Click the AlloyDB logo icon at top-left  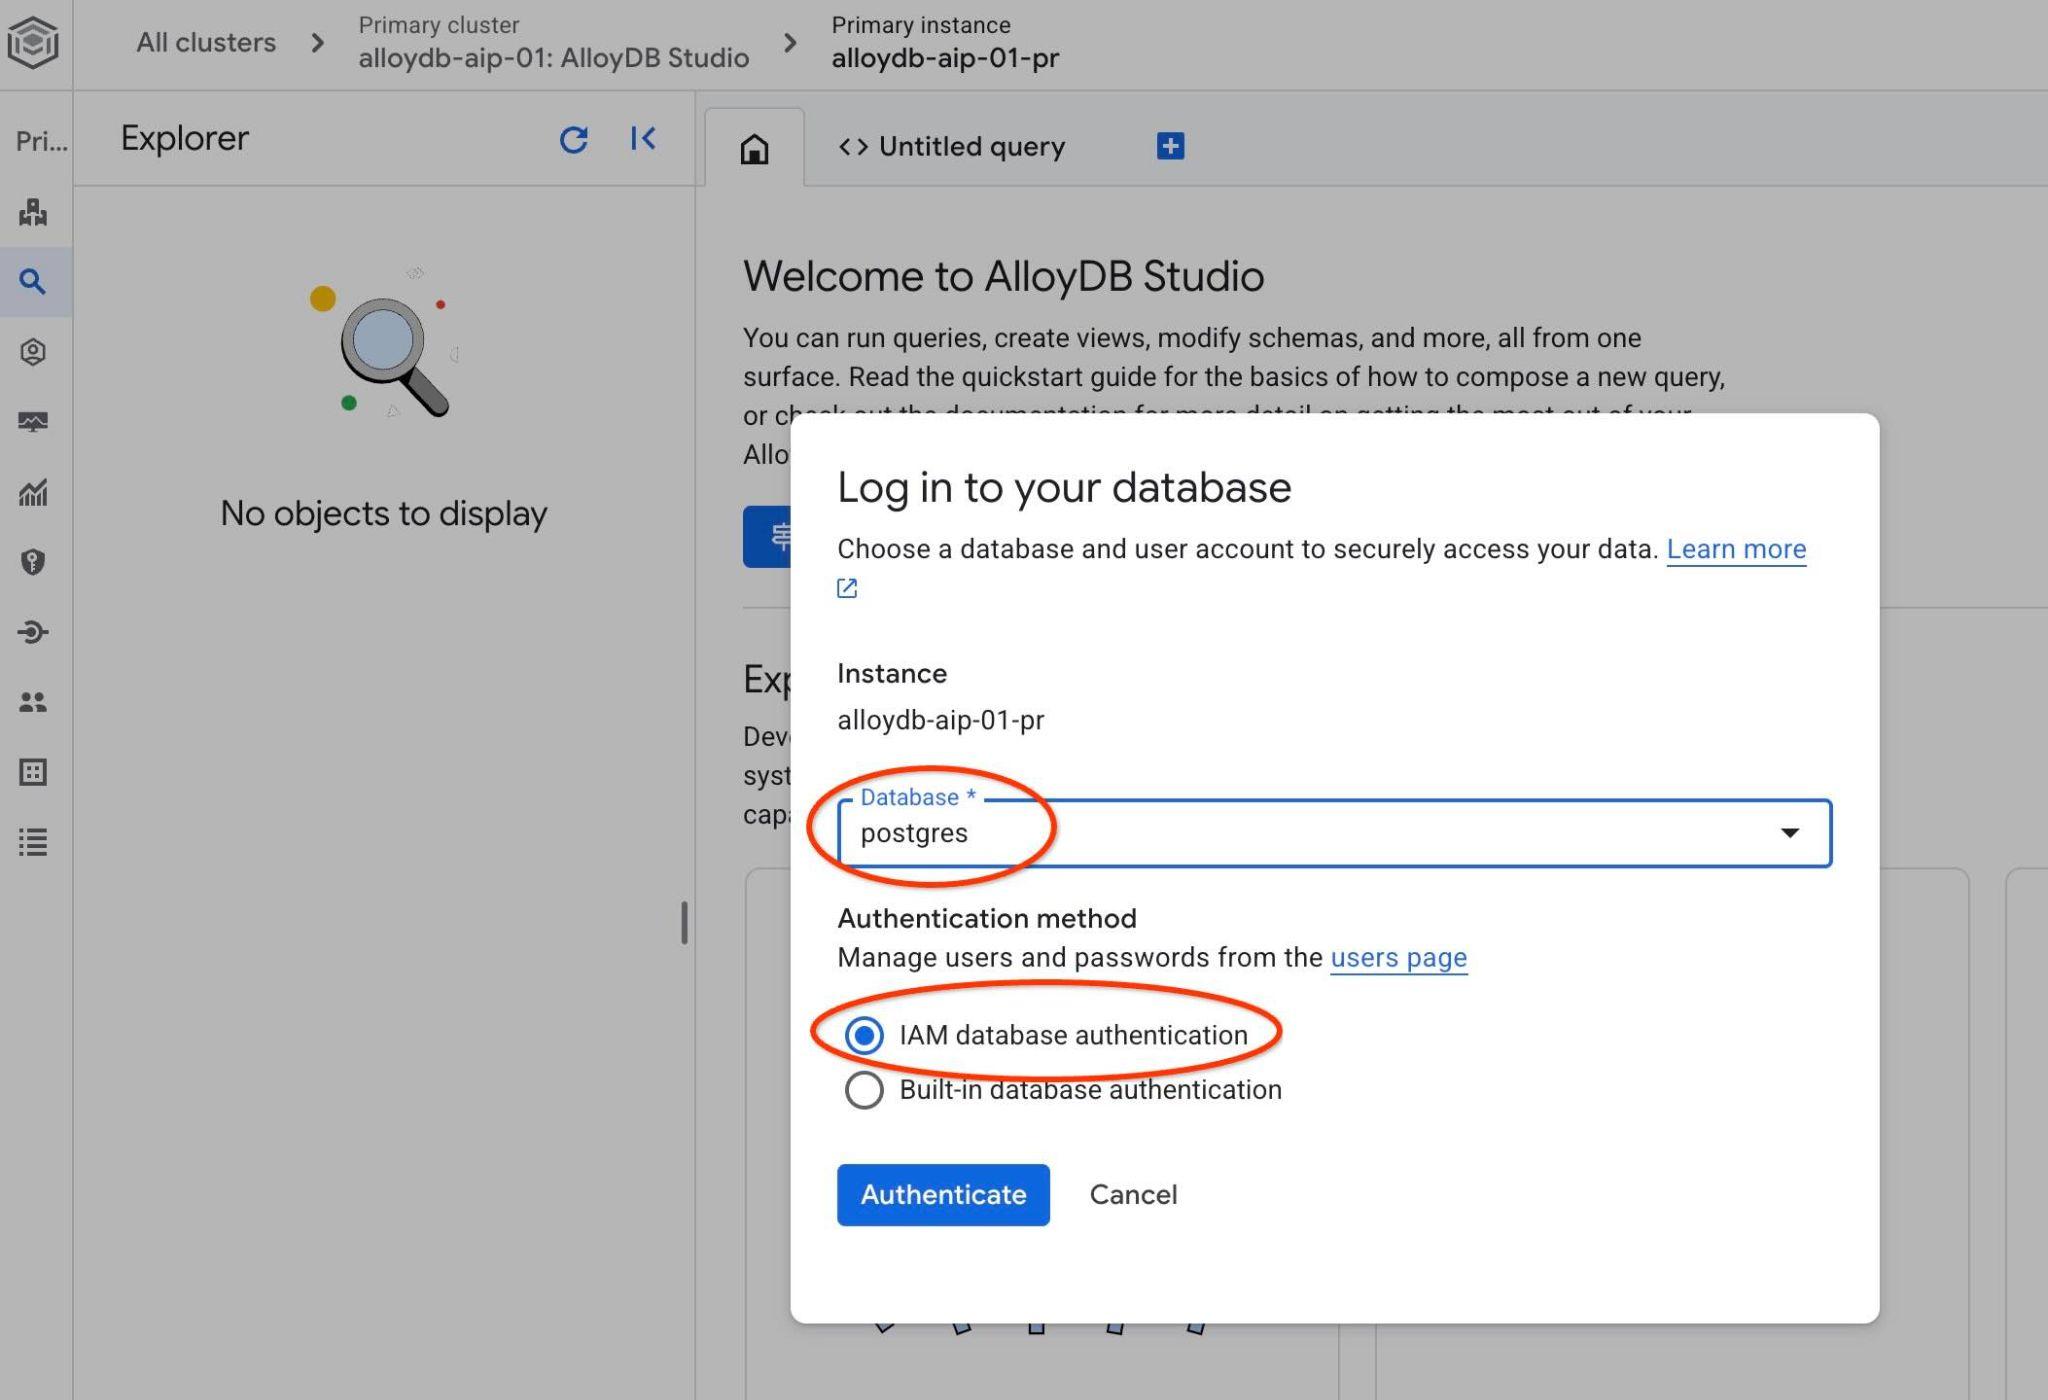tap(33, 43)
